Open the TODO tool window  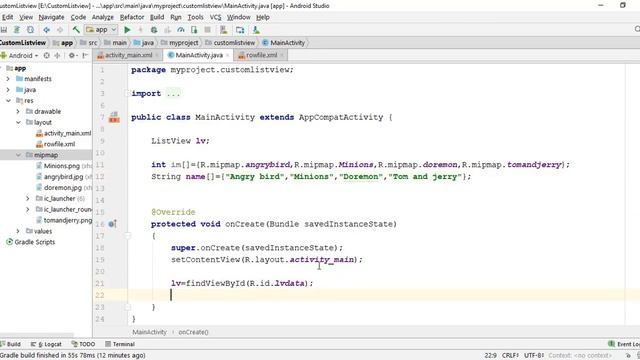click(x=83, y=344)
